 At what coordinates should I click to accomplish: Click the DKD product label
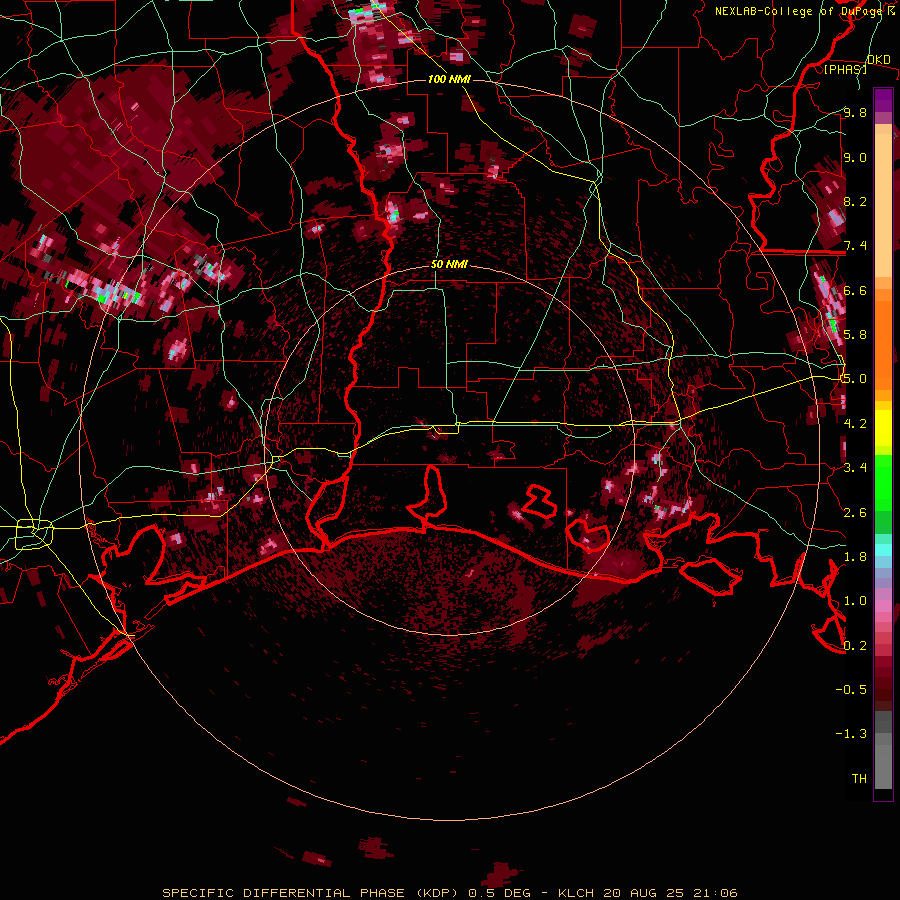879,59
